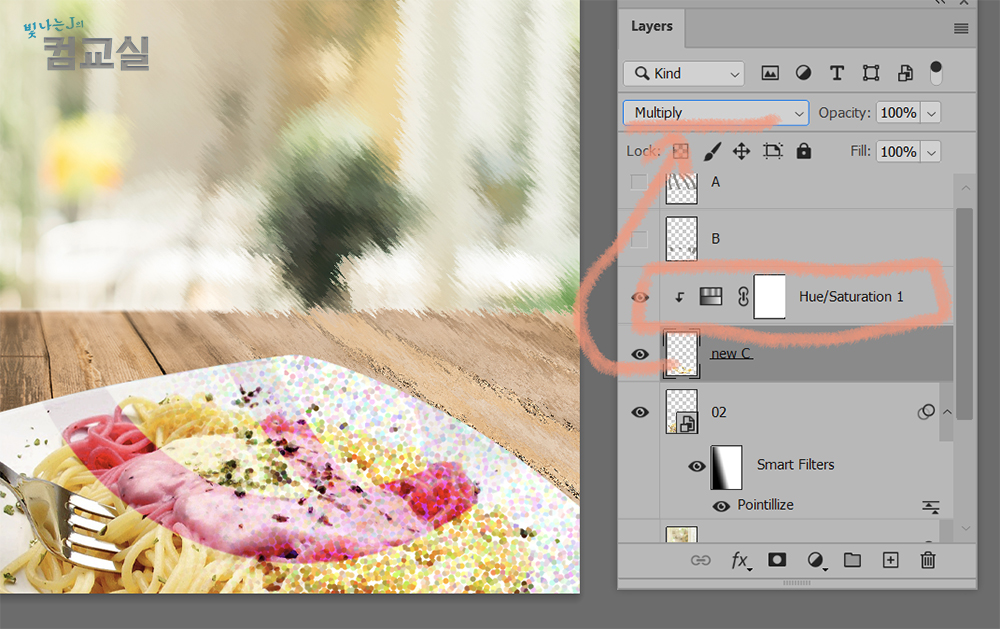This screenshot has height=629, width=1000.
Task: Select layer B thumbnail
Action: 681,239
